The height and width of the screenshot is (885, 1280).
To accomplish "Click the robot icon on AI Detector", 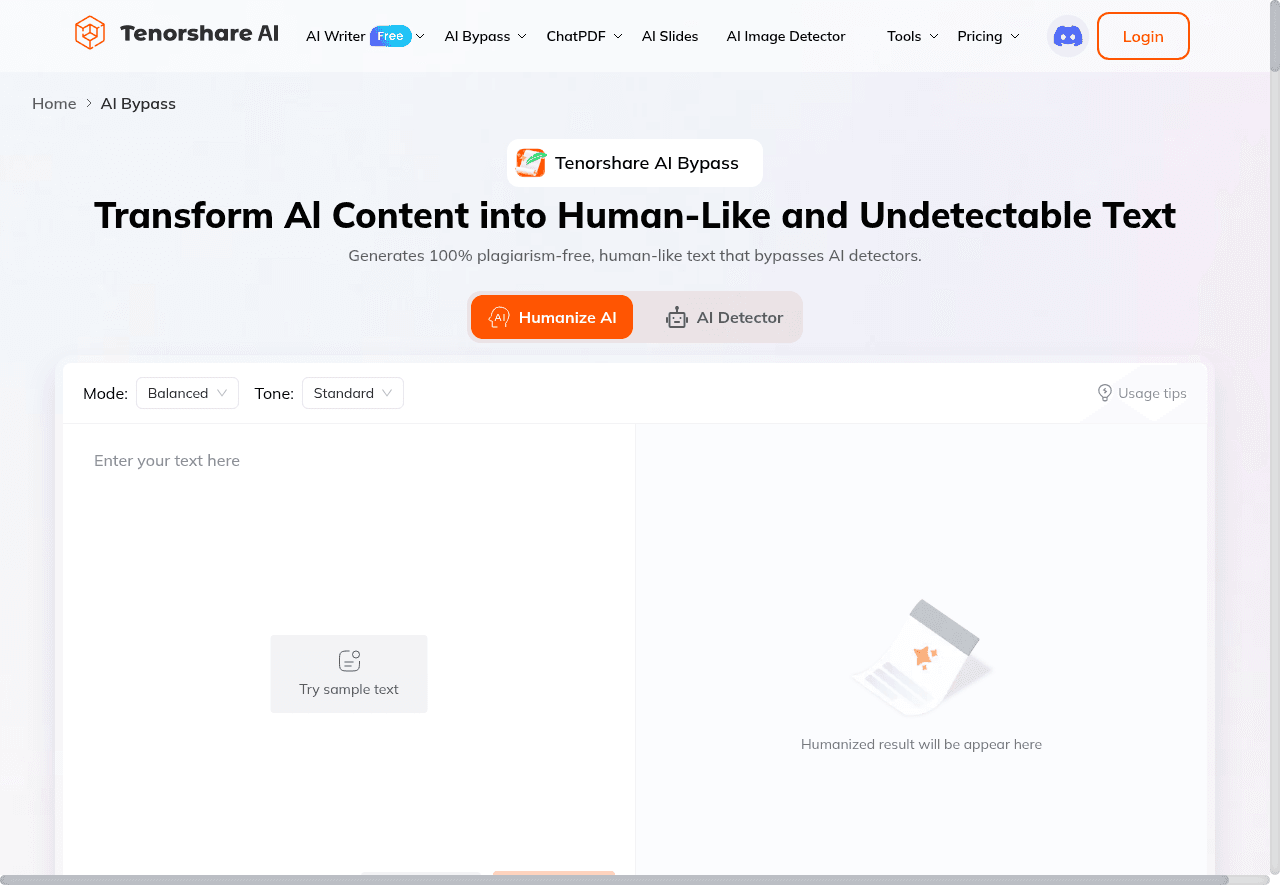I will tap(677, 318).
